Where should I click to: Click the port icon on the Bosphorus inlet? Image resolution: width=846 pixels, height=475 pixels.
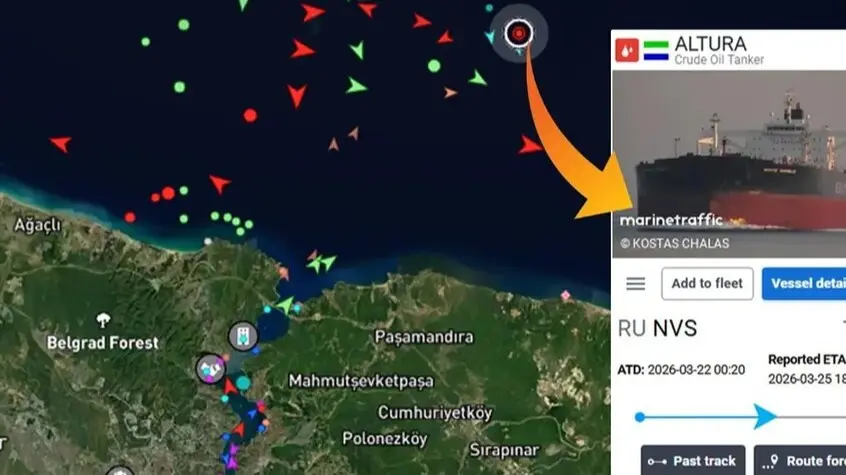(243, 336)
